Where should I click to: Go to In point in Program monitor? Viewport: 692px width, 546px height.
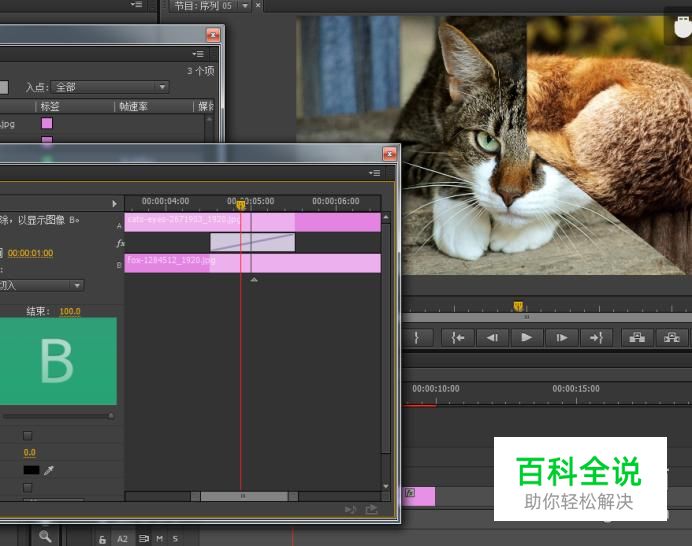[458, 338]
